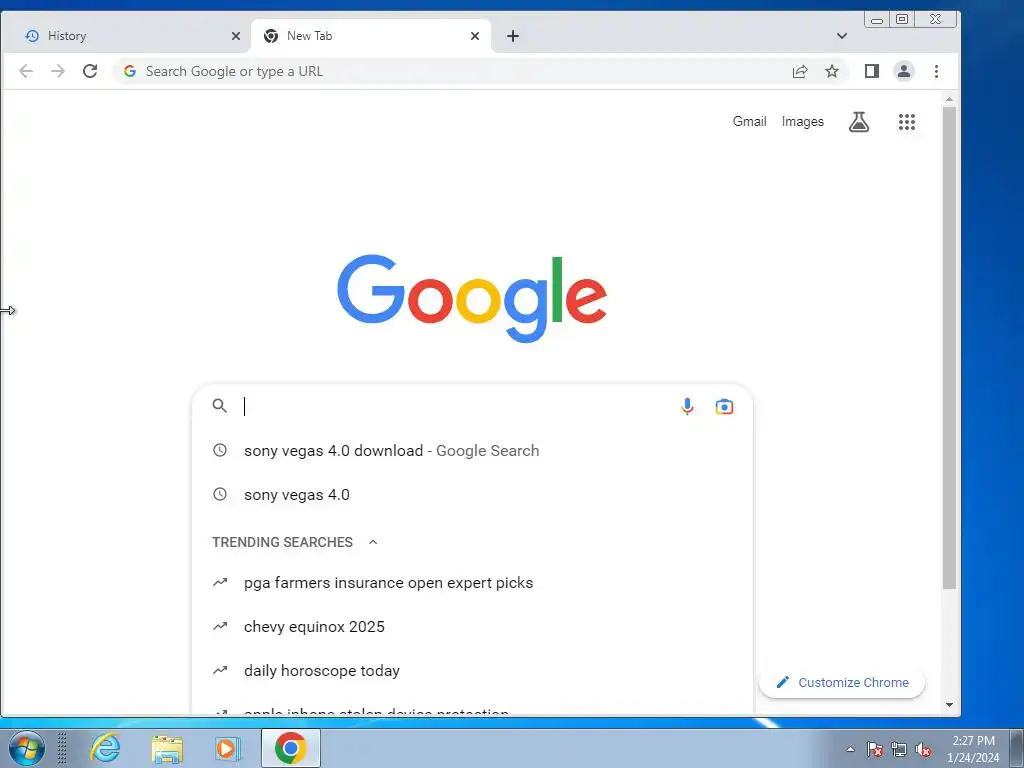
Task: Open a new tab with plus button
Action: click(513, 36)
